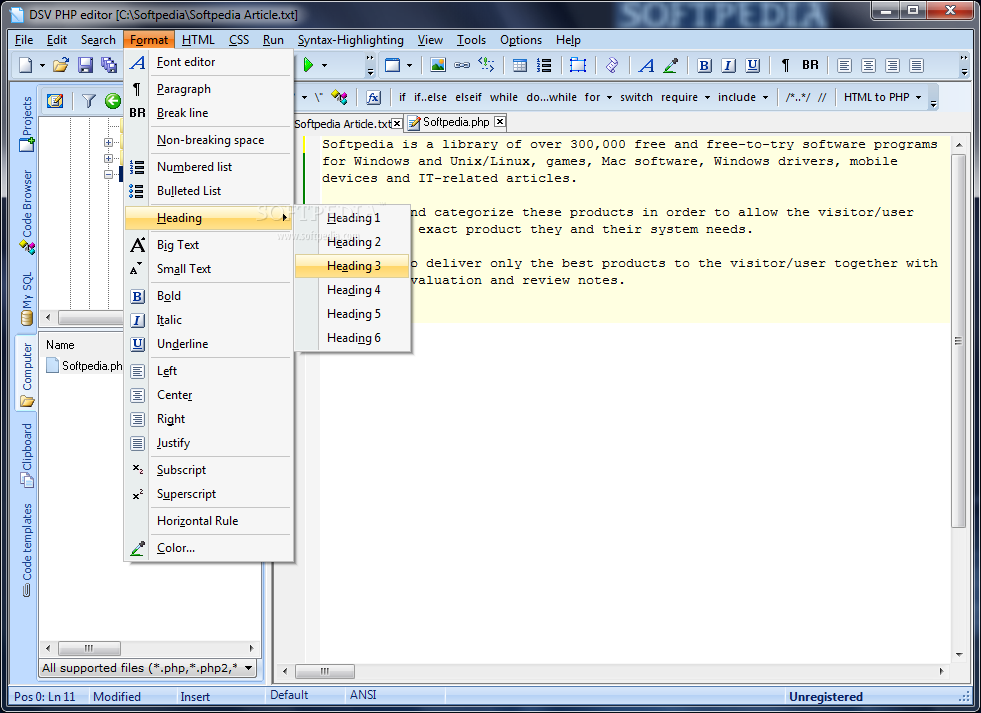
Task: Collapse the tree node with minus box
Action: [108, 174]
